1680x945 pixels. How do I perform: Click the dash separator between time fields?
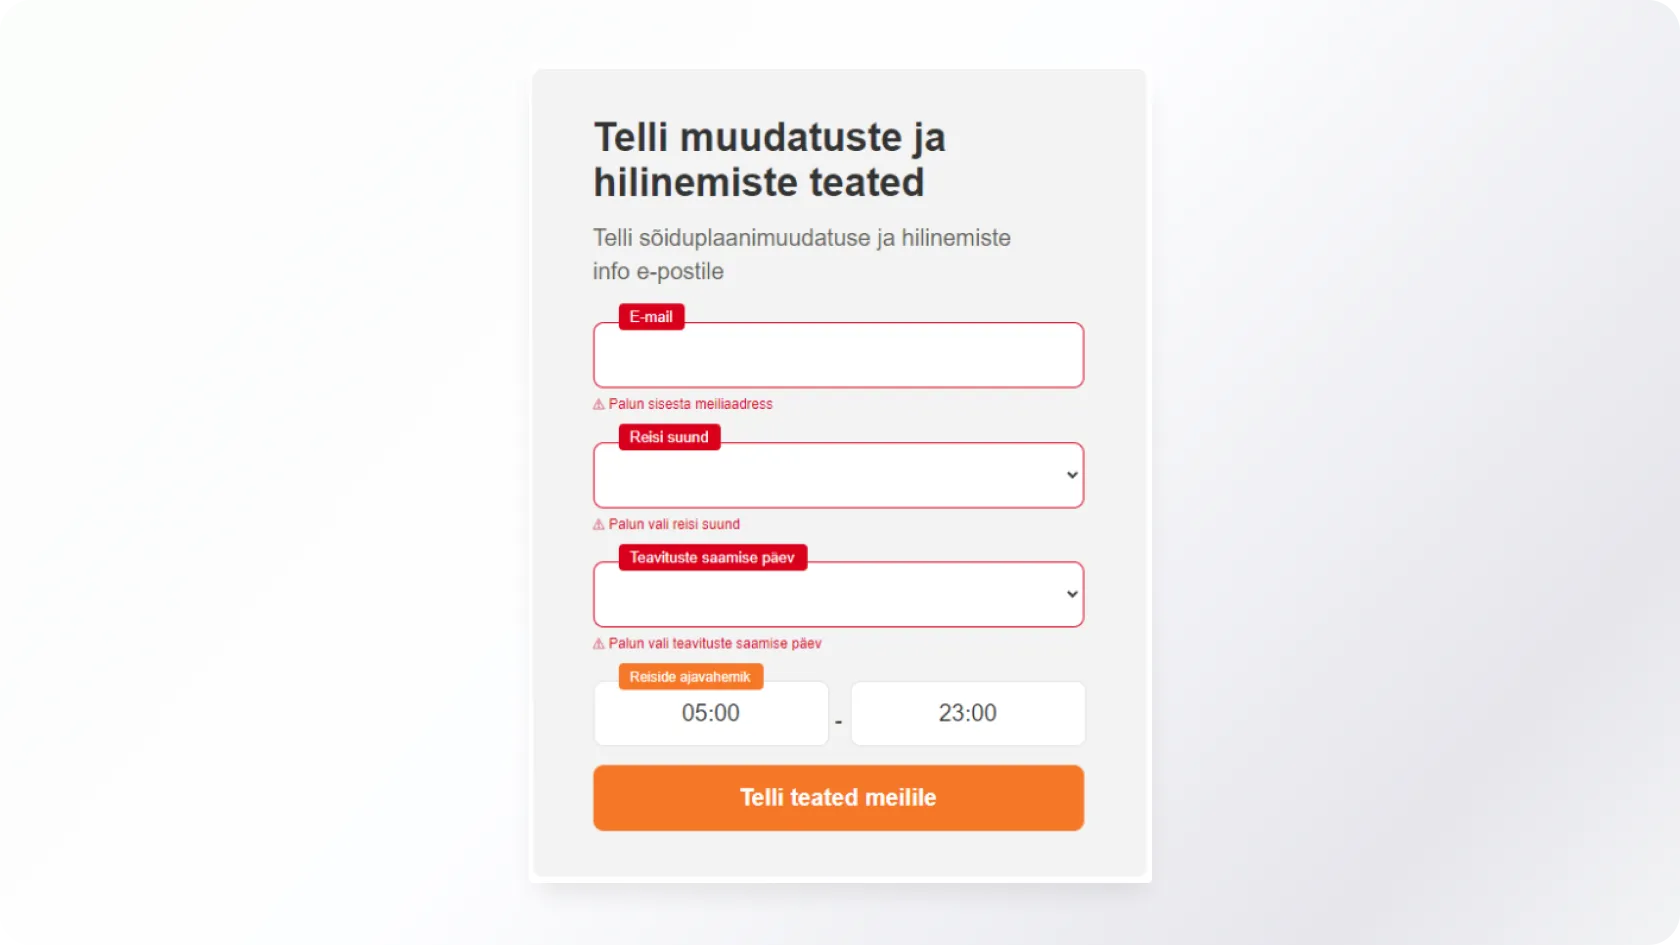click(839, 722)
